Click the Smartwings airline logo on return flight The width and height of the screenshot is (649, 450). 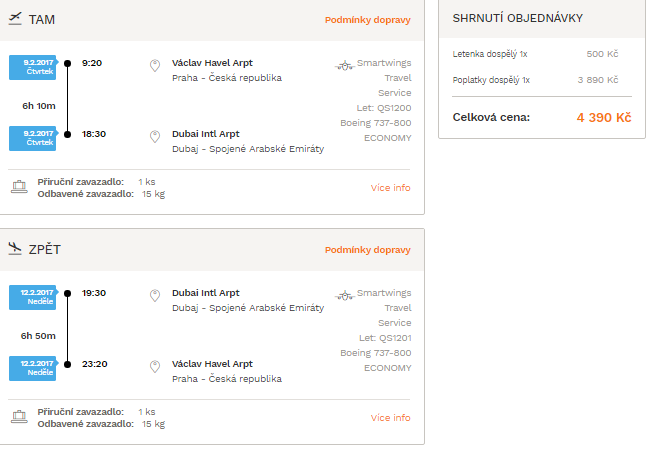(x=345, y=295)
